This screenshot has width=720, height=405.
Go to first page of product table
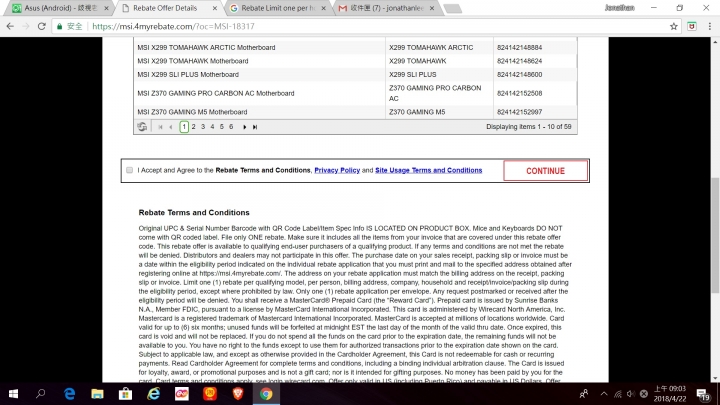[x=160, y=127]
